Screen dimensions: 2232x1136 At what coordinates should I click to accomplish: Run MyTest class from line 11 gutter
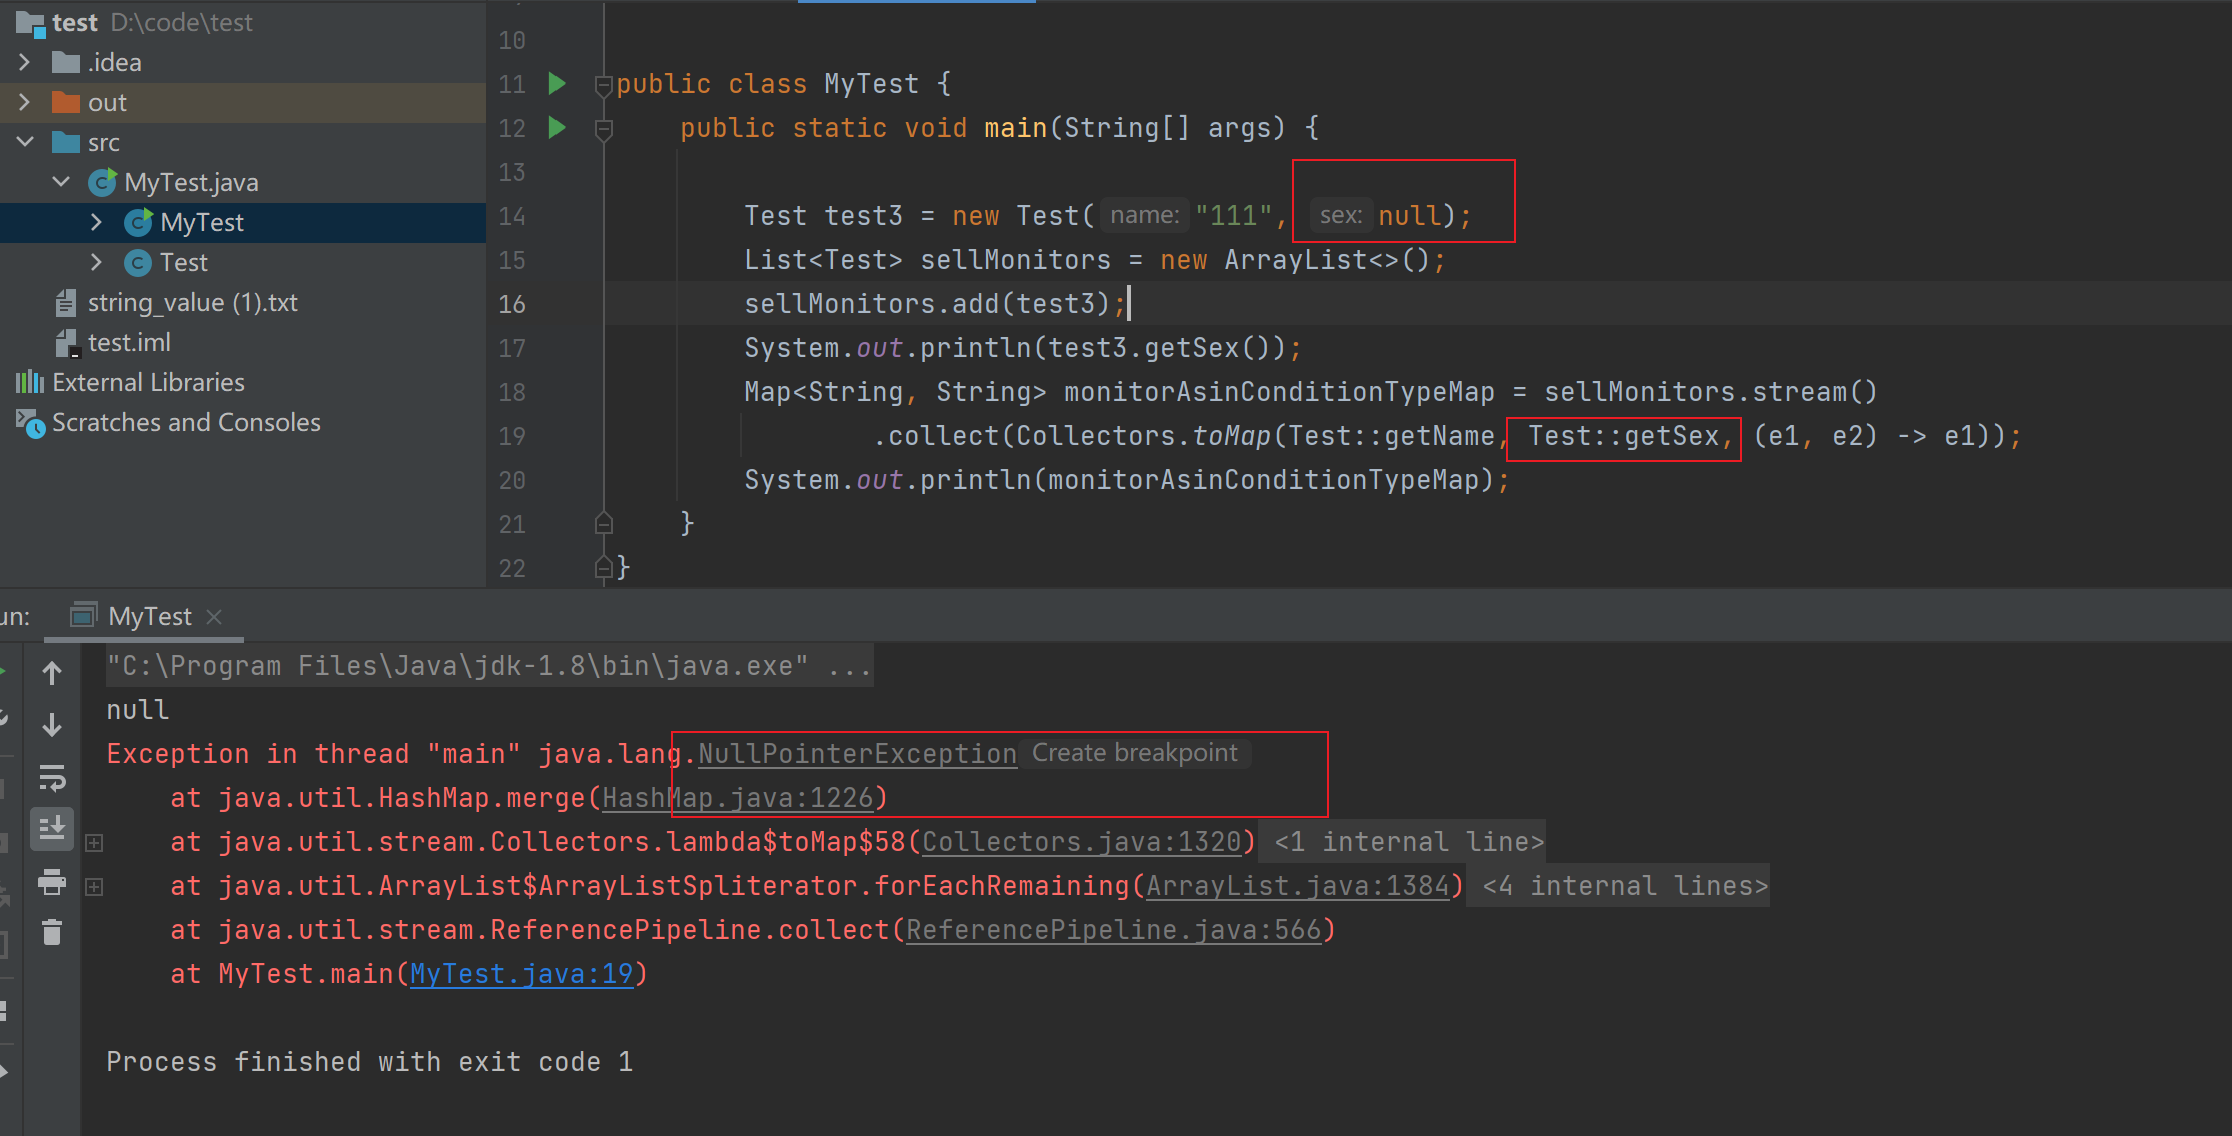click(557, 84)
